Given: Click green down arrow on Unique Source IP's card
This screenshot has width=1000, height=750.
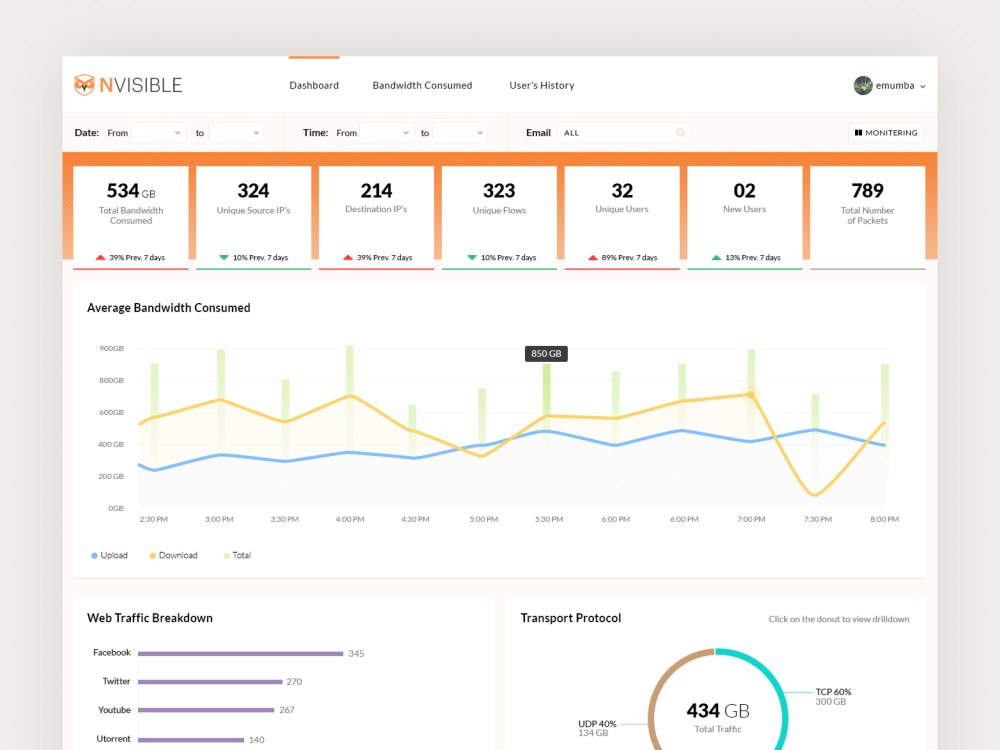Looking at the screenshot, I should coord(224,258).
